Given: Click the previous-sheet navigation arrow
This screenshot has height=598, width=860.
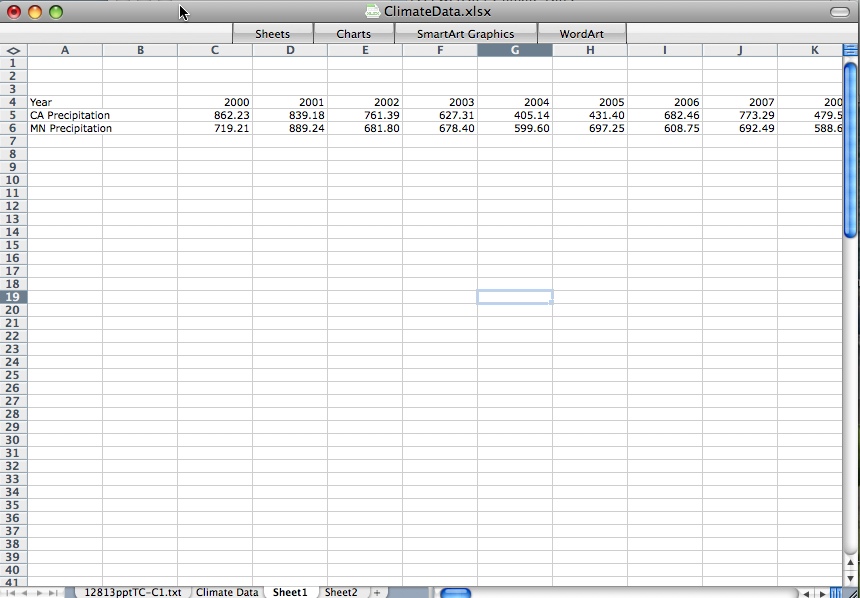Looking at the screenshot, I should 25,592.
